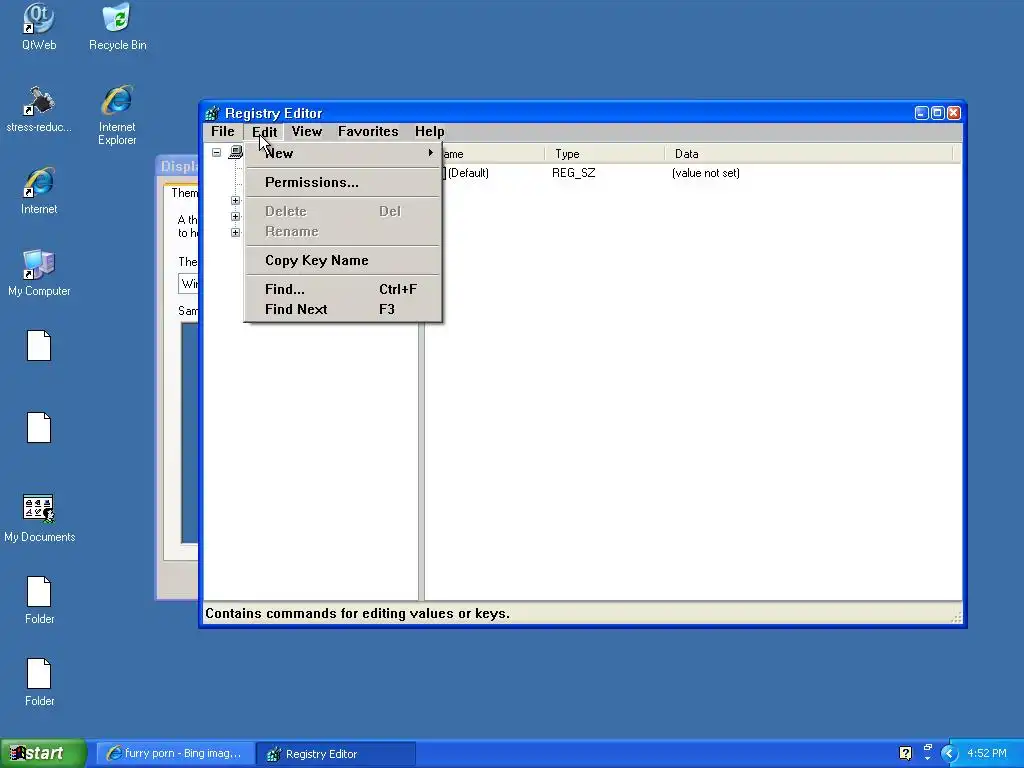The height and width of the screenshot is (768, 1024).
Task: Open the File menu
Action: click(x=223, y=131)
